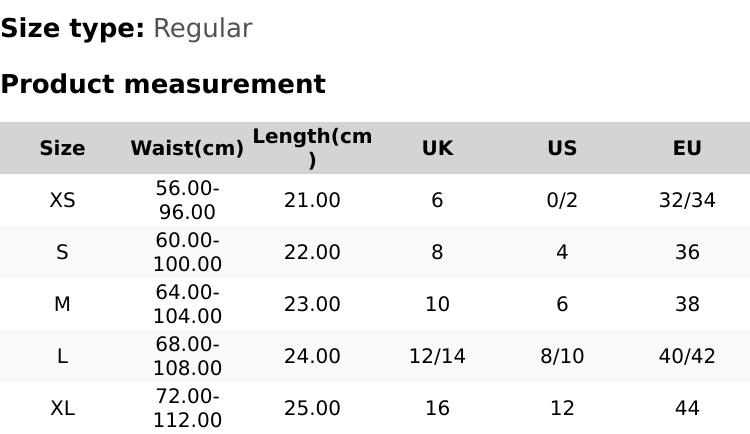The width and height of the screenshot is (750, 434).
Task: Click the XS size row label
Action: [x=62, y=200]
